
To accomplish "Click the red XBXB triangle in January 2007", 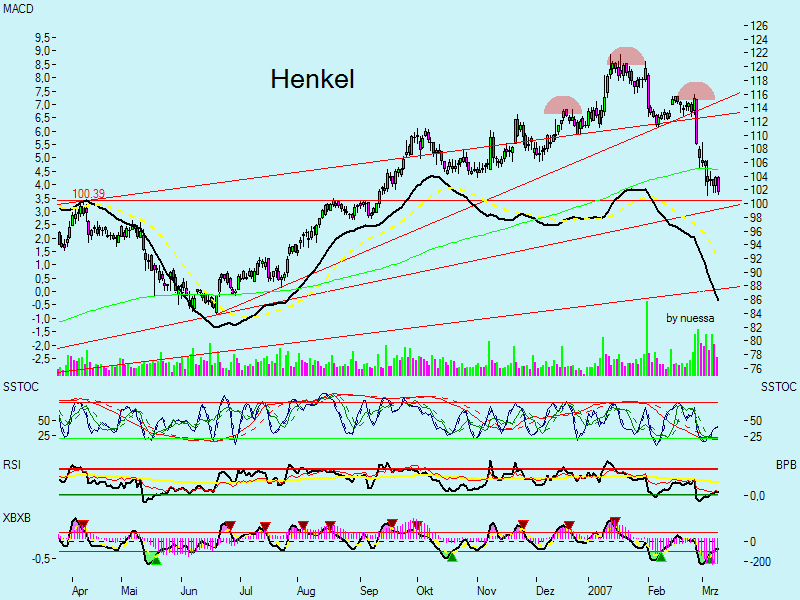I will click(615, 522).
